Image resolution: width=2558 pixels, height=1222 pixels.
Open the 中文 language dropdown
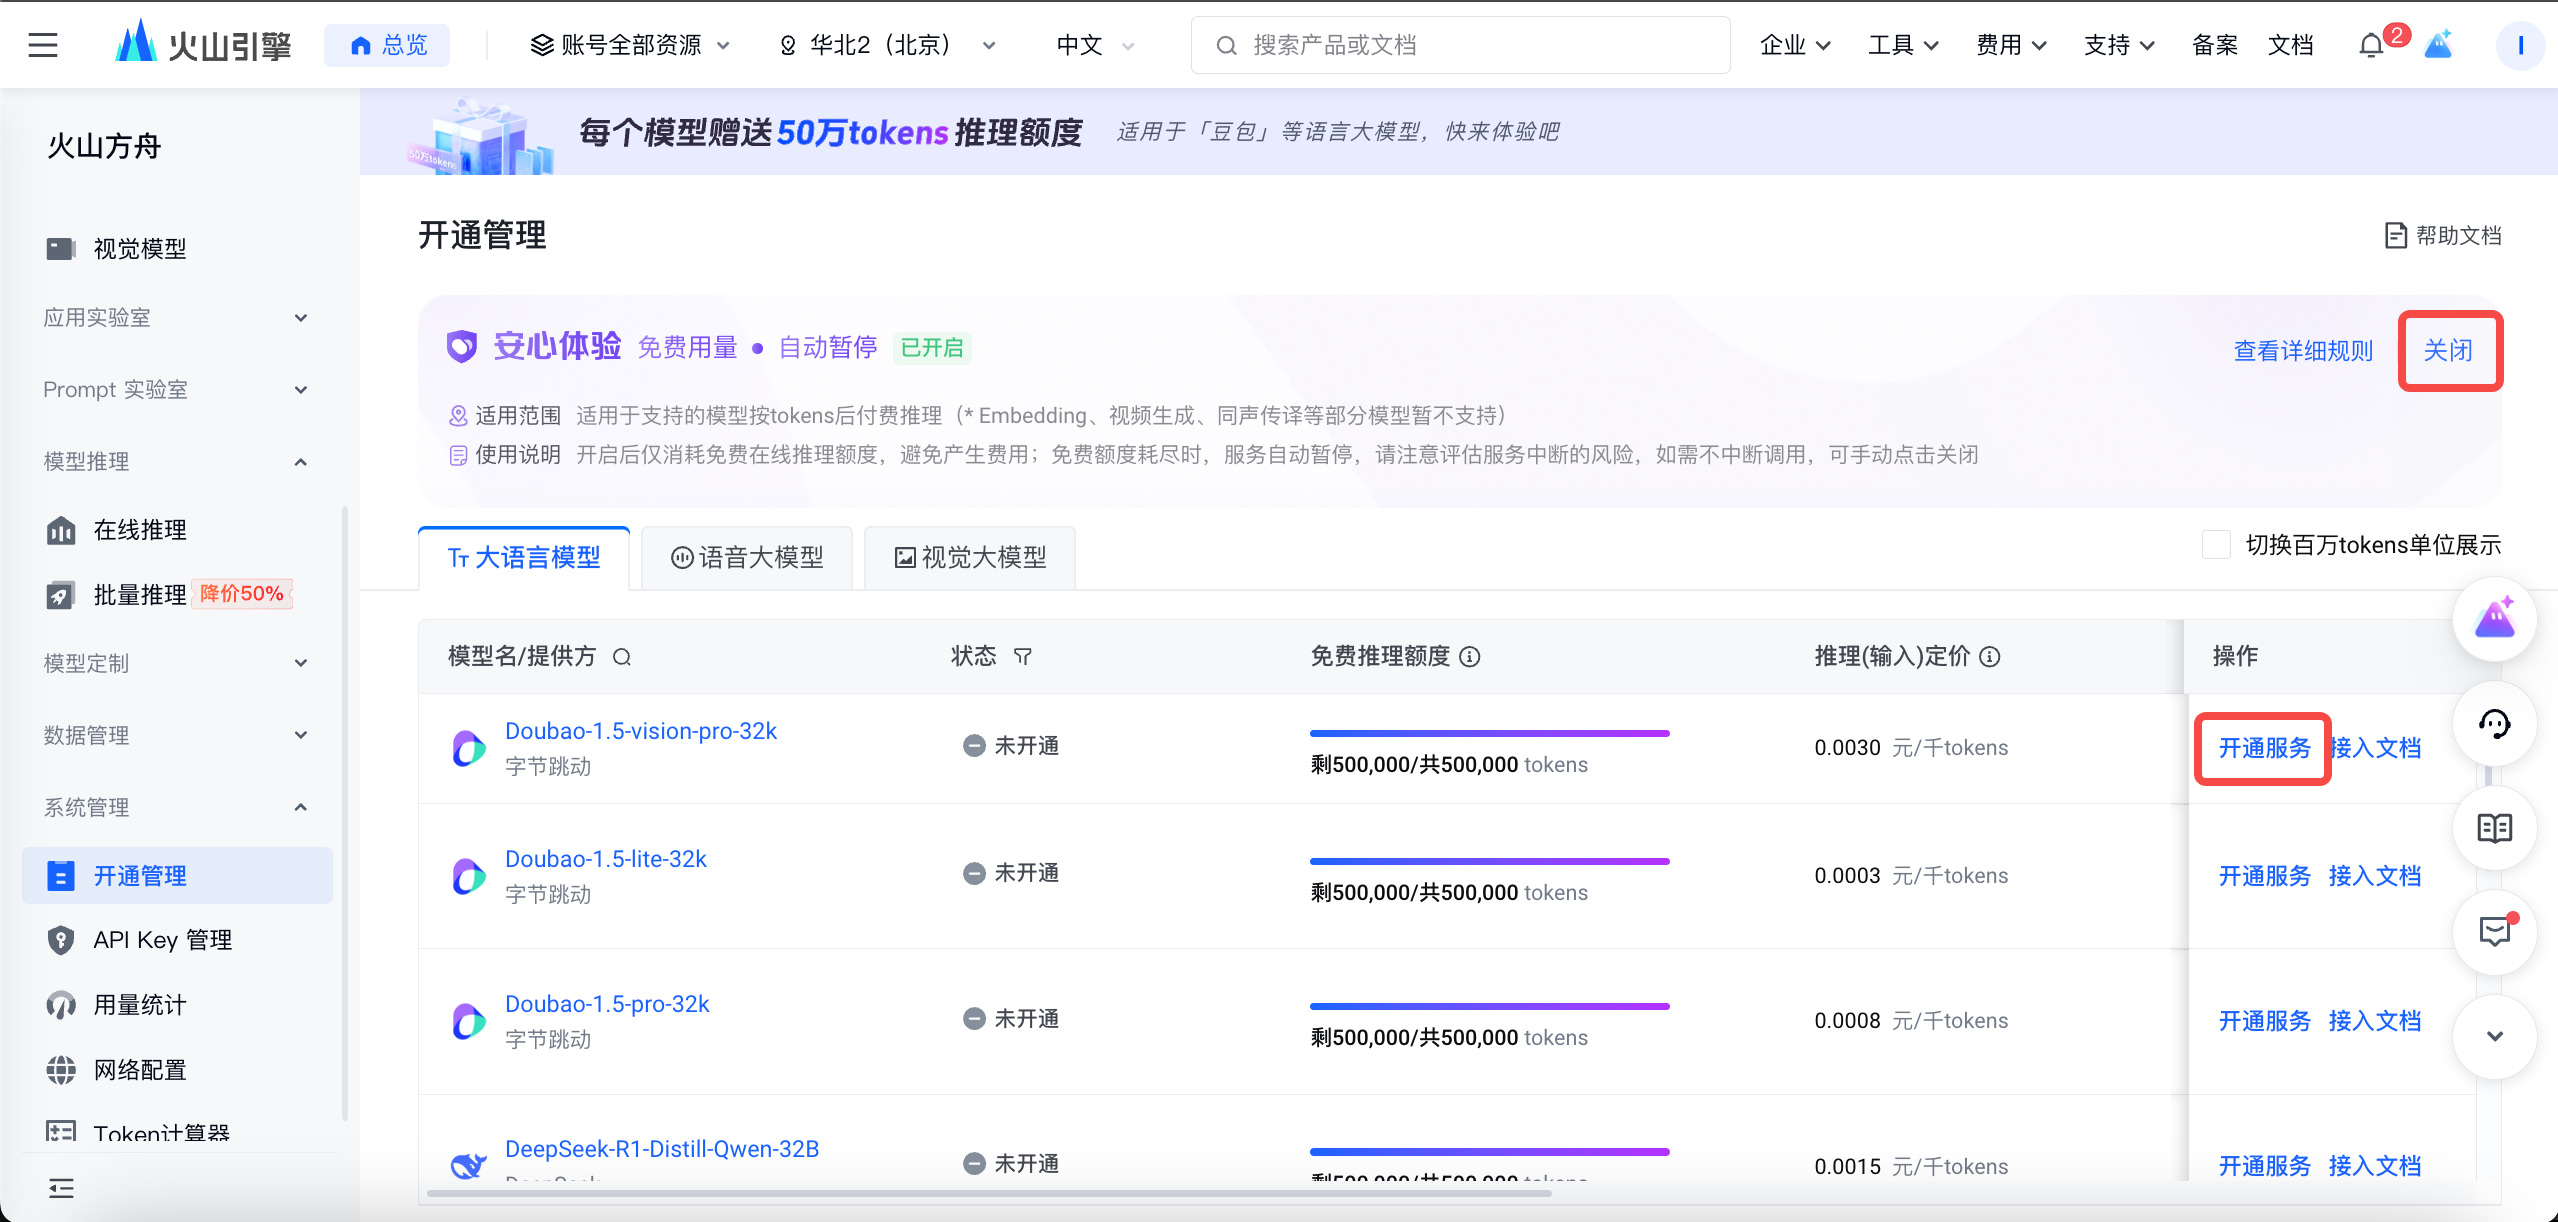(1095, 45)
